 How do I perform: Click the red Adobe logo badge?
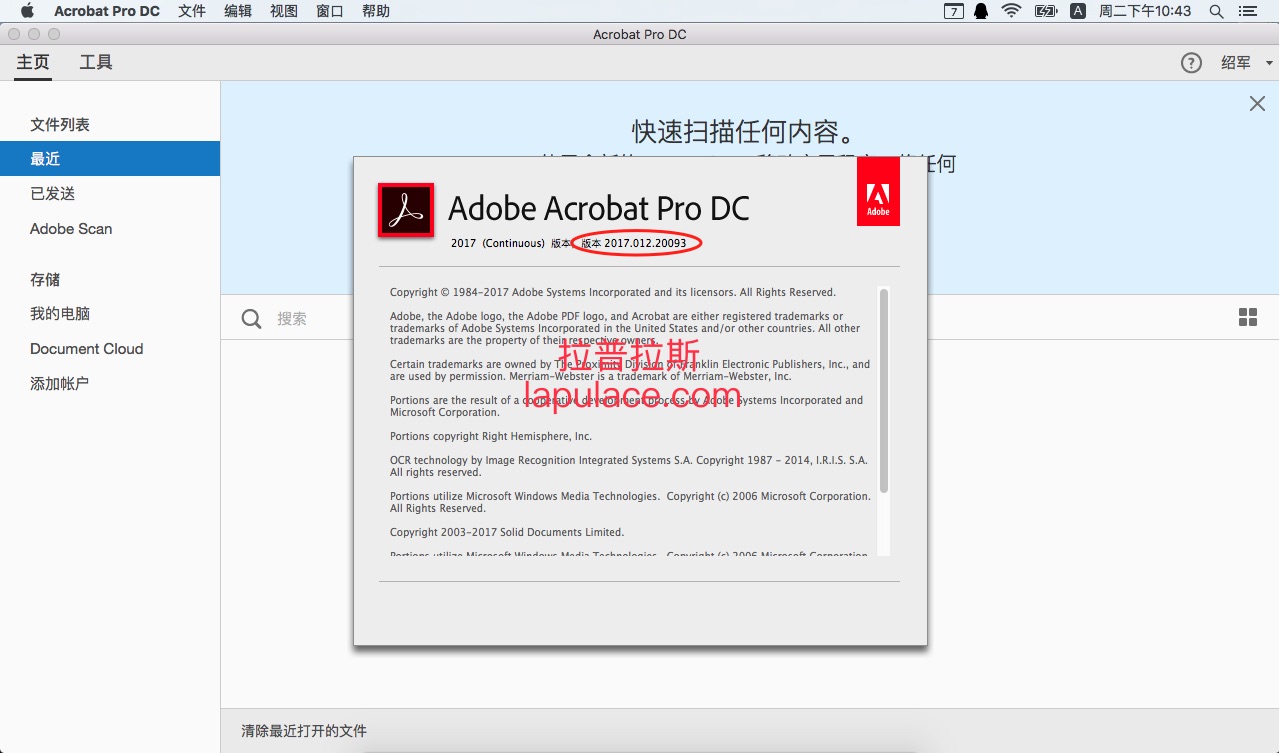click(x=878, y=191)
